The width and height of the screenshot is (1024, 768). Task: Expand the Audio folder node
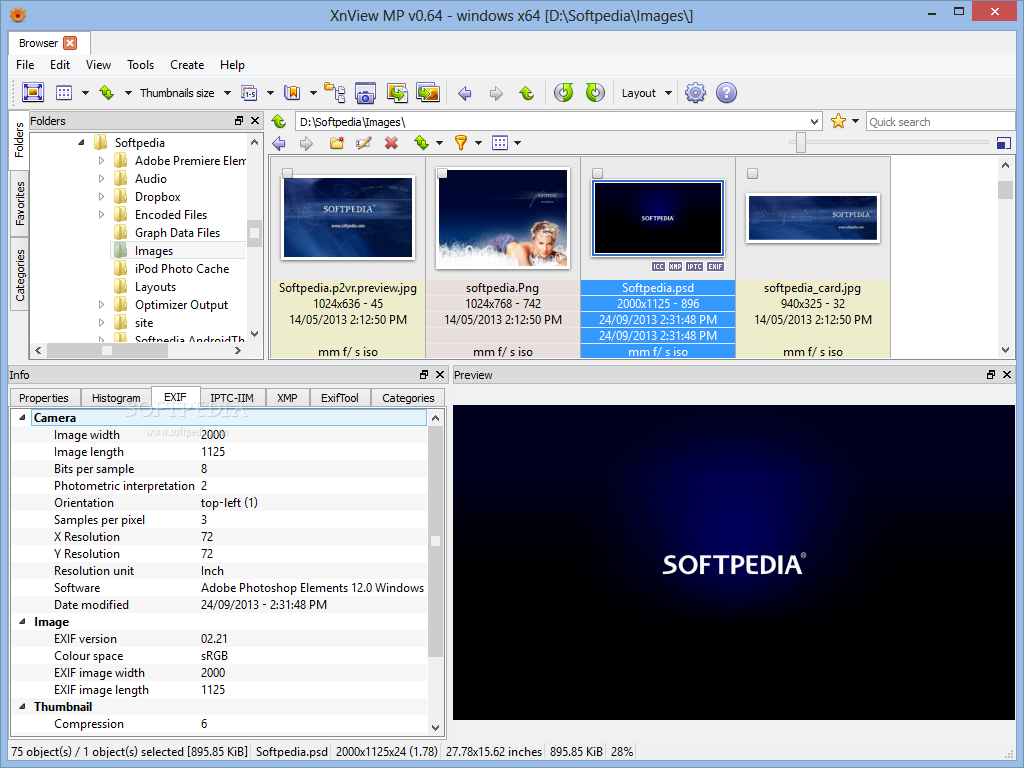pyautogui.click(x=101, y=178)
